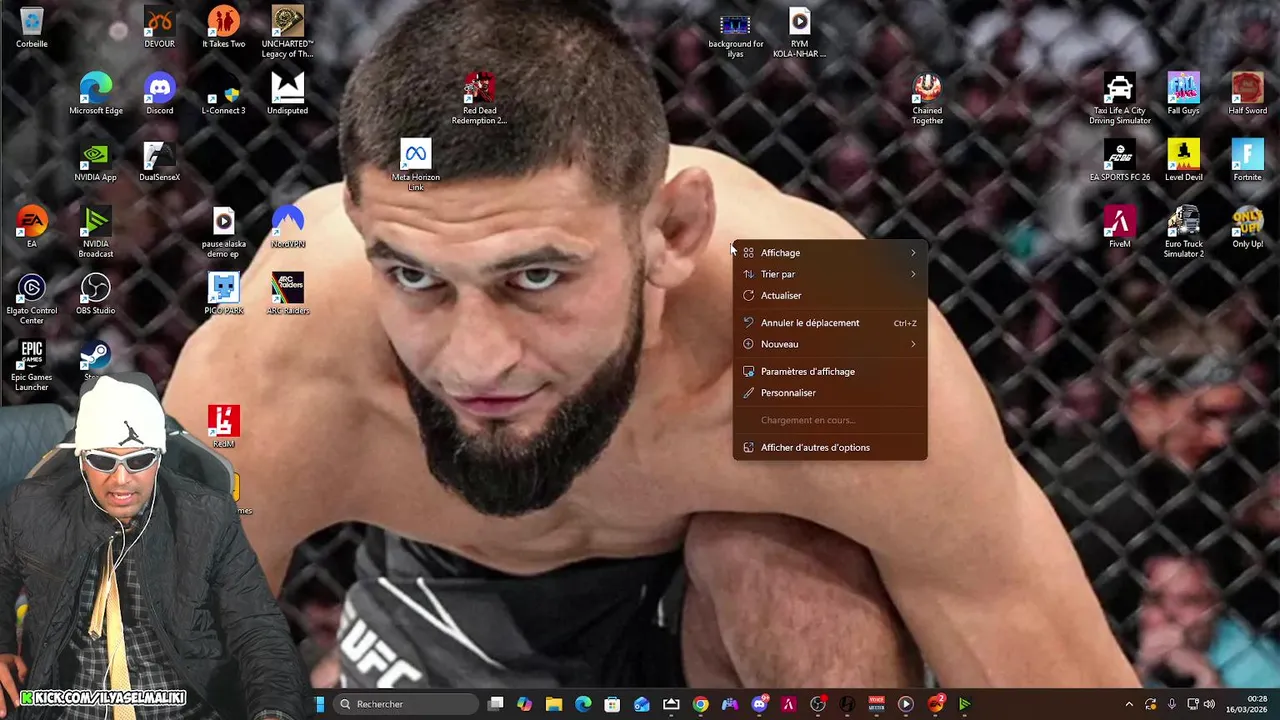This screenshot has height=720, width=1280.
Task: Select Annuler le déplacement
Action: (x=830, y=323)
